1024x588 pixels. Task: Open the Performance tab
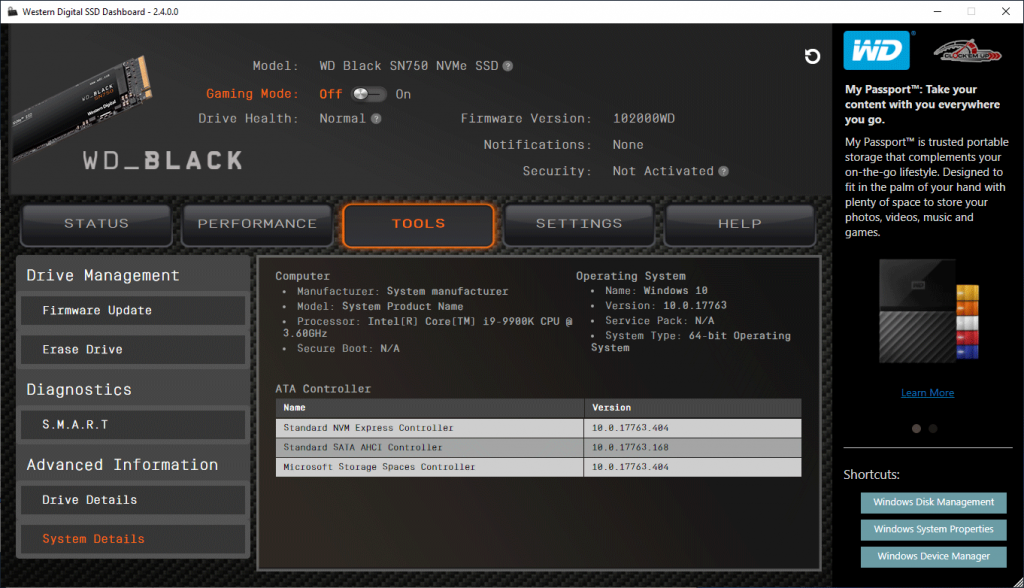pyautogui.click(x=257, y=224)
